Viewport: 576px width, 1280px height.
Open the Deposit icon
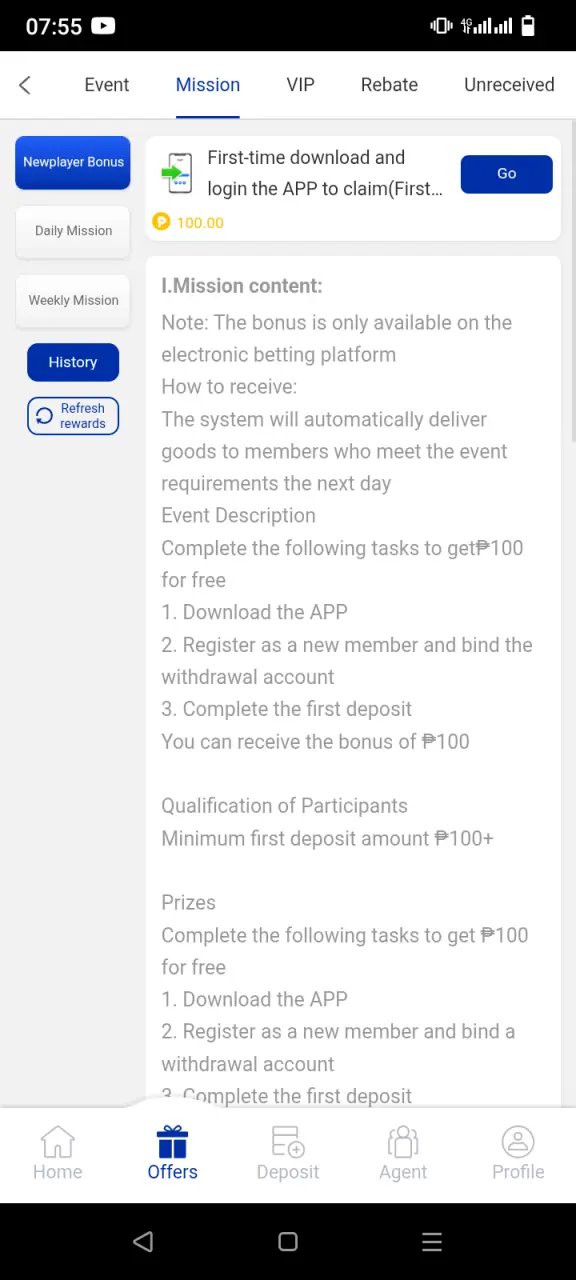click(x=288, y=1141)
